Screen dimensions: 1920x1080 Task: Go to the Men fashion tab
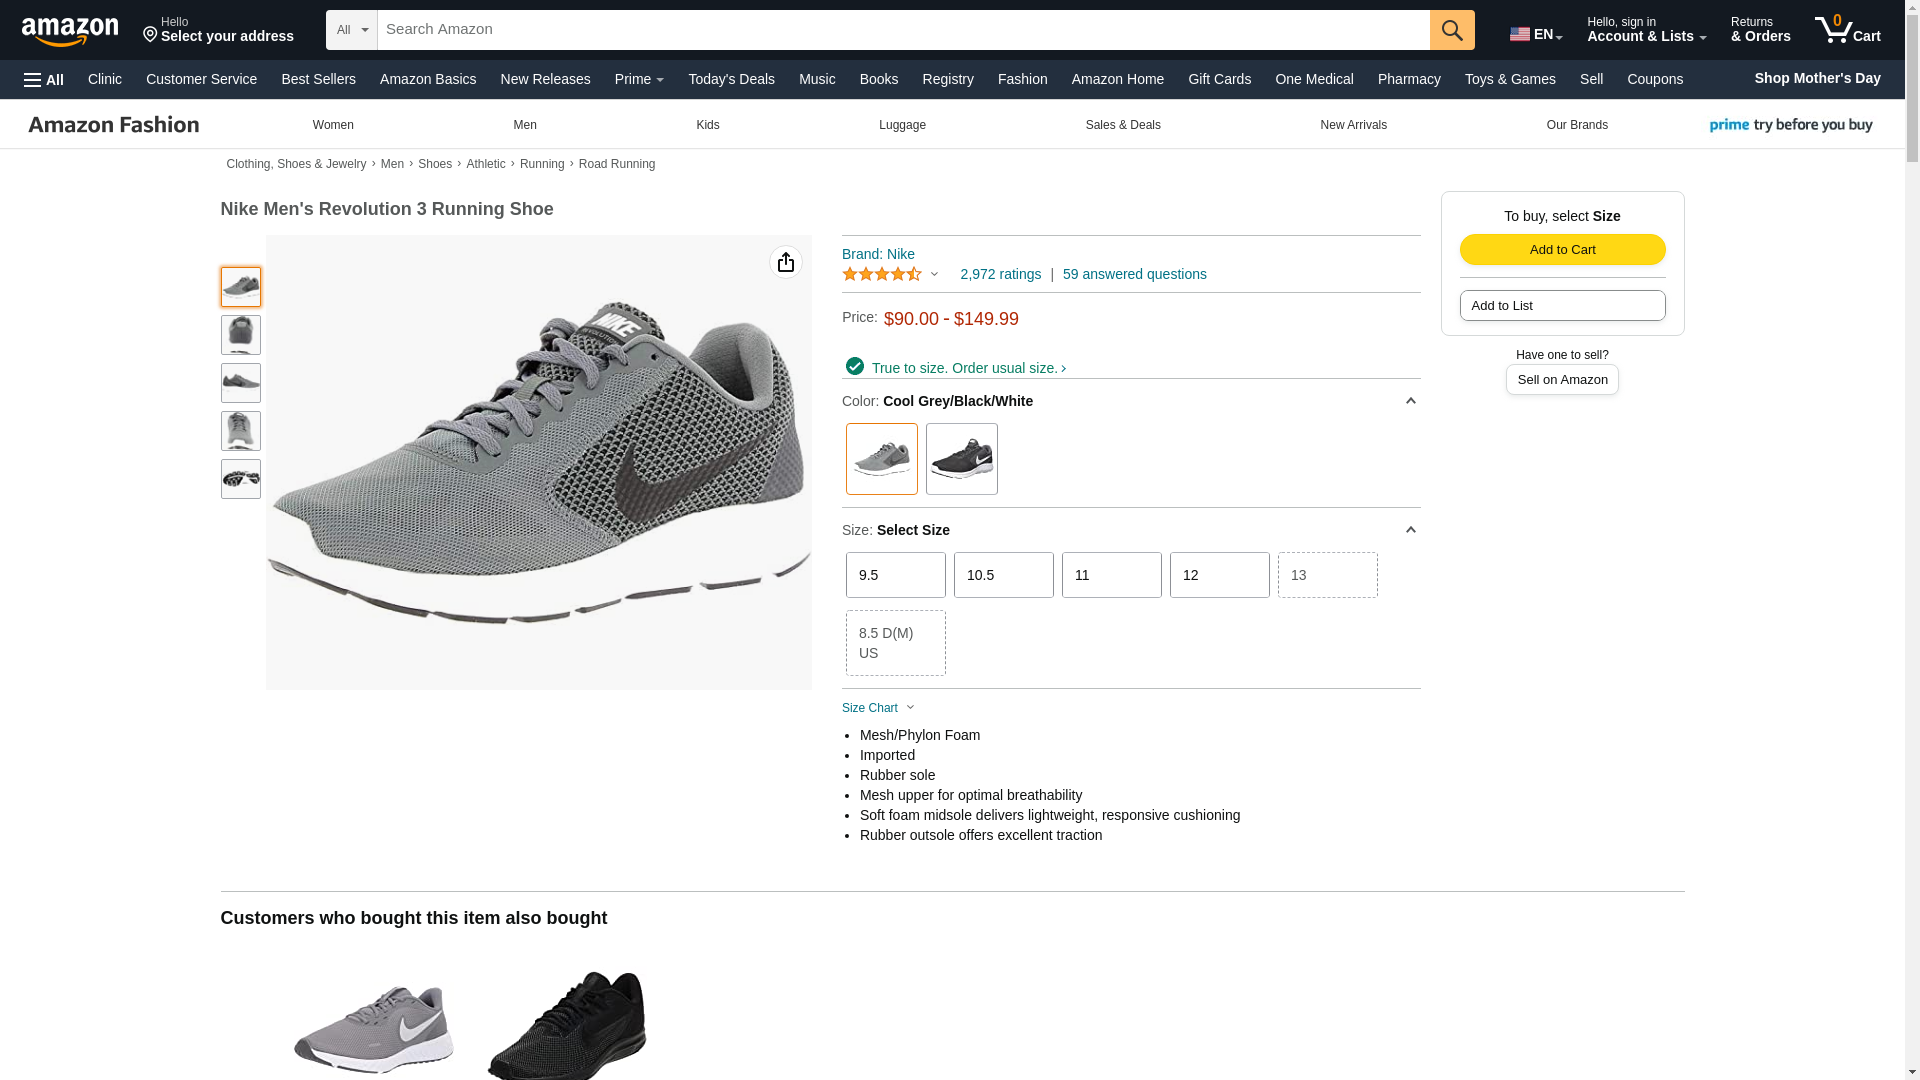tap(525, 125)
